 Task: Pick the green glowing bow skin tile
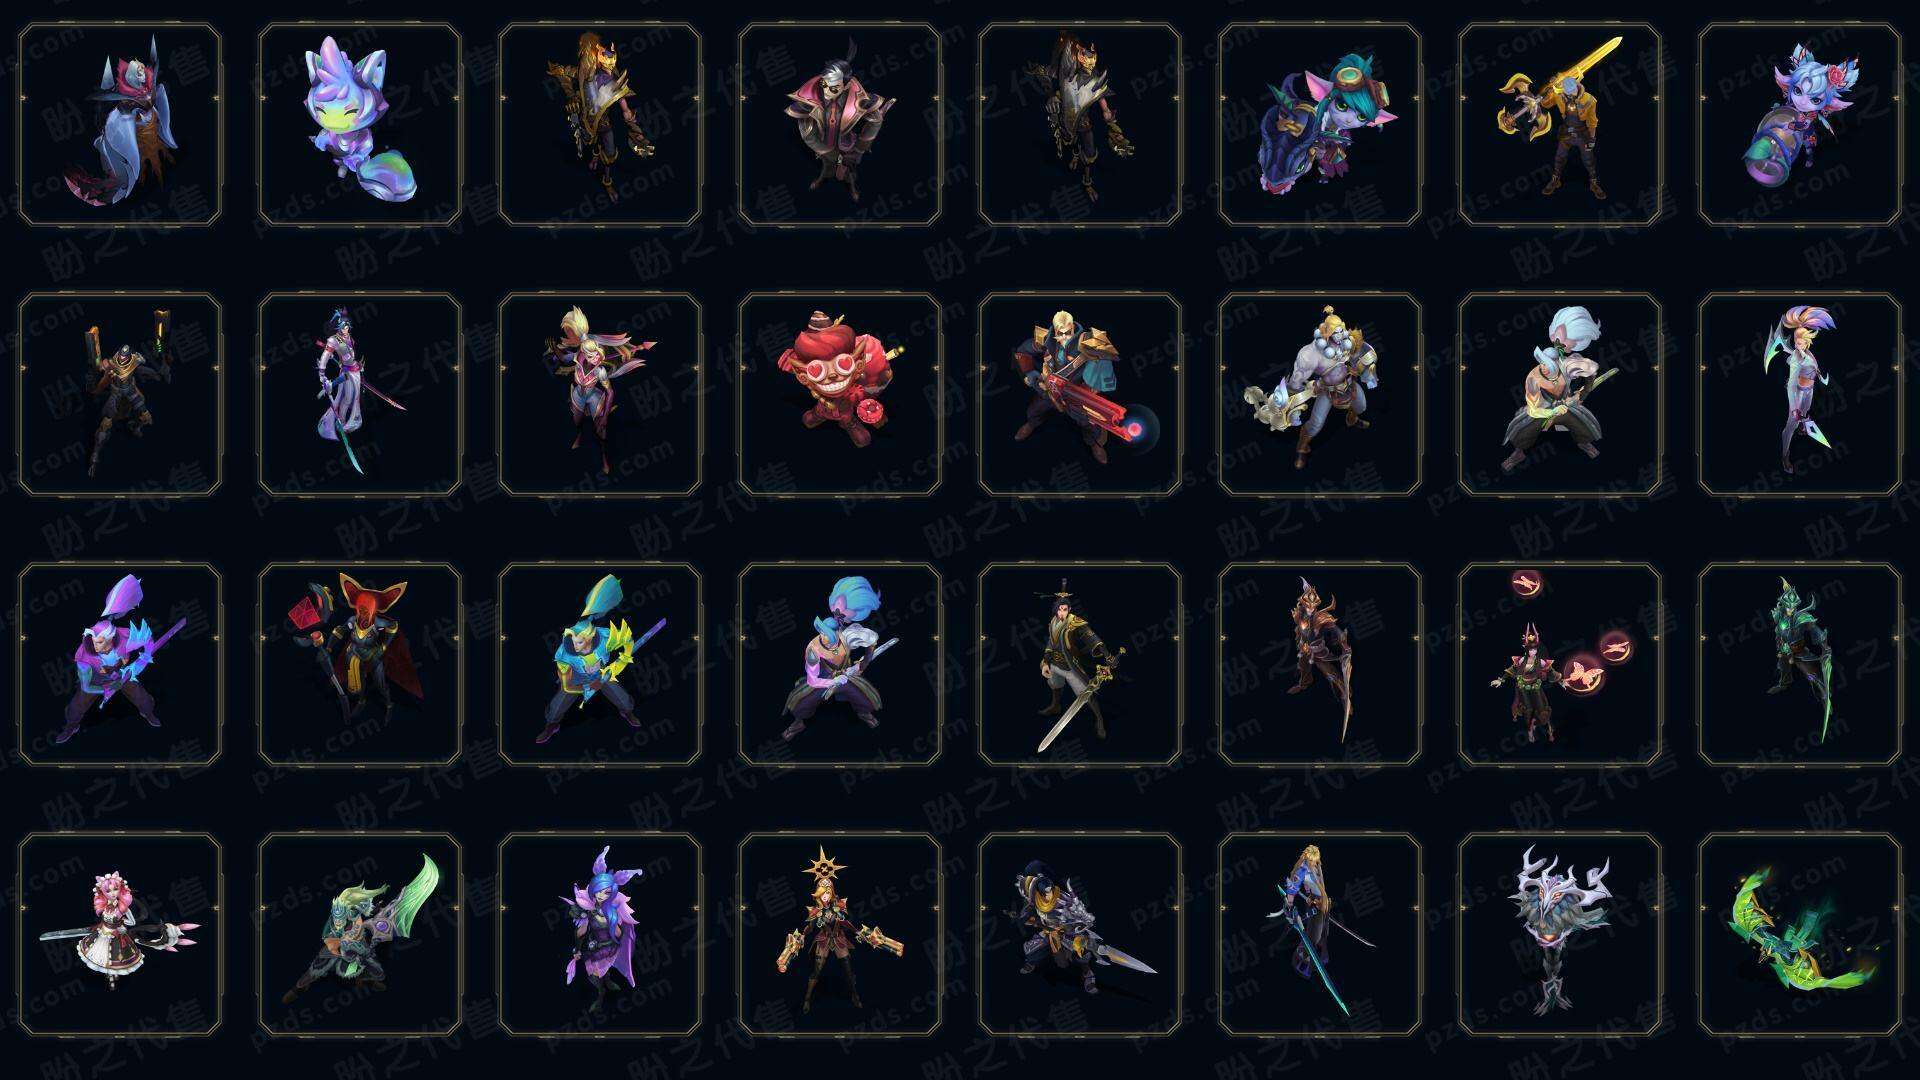(1800, 934)
